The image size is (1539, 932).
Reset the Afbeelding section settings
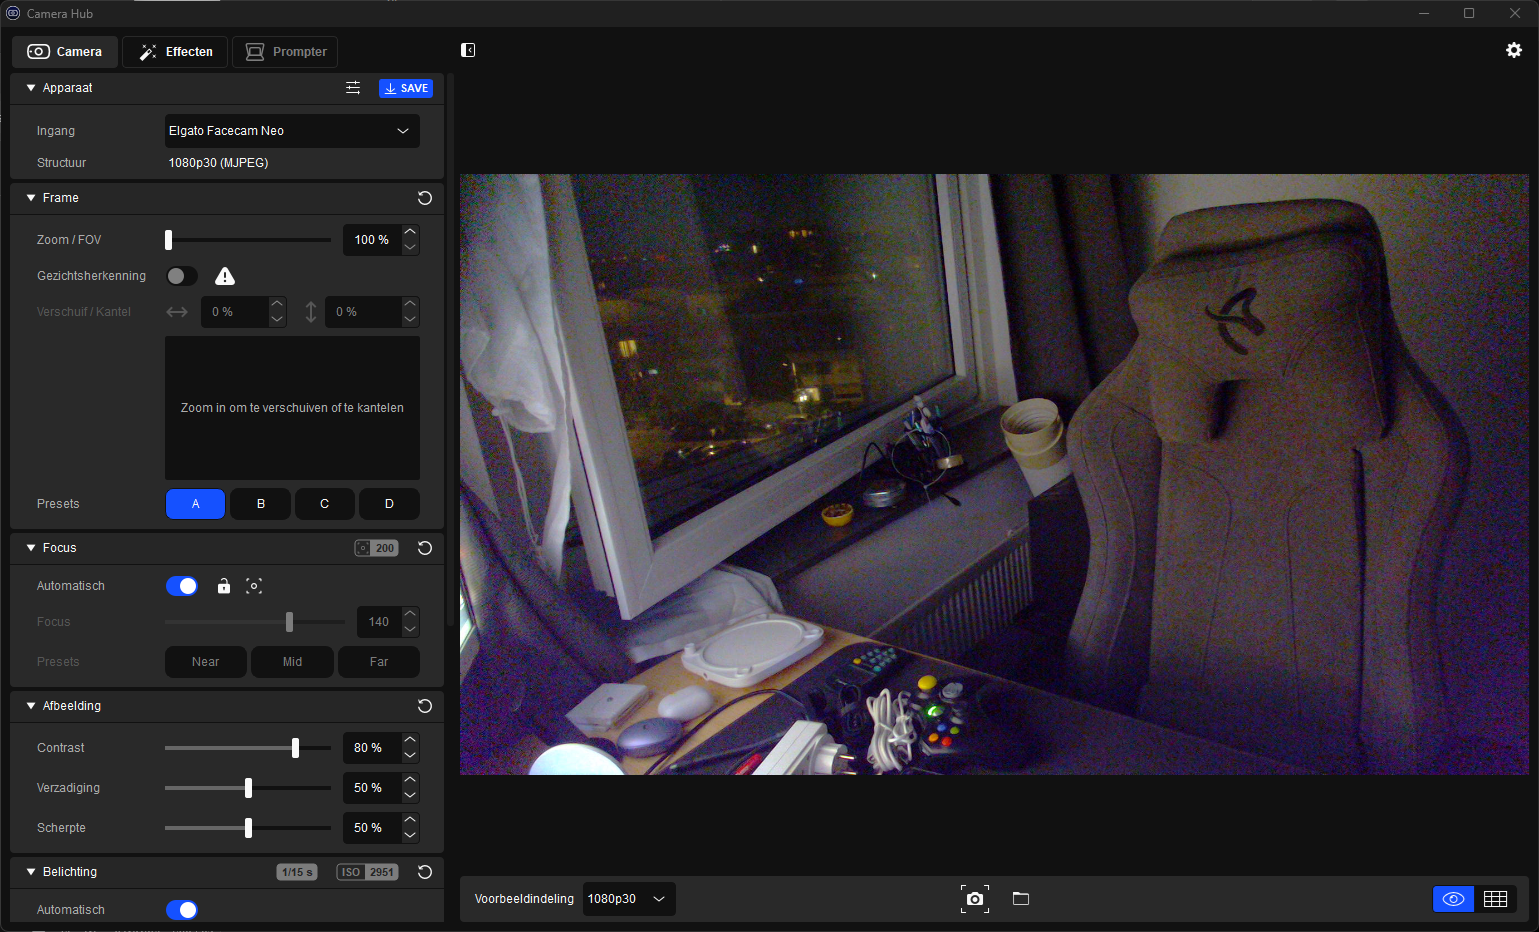[425, 706]
